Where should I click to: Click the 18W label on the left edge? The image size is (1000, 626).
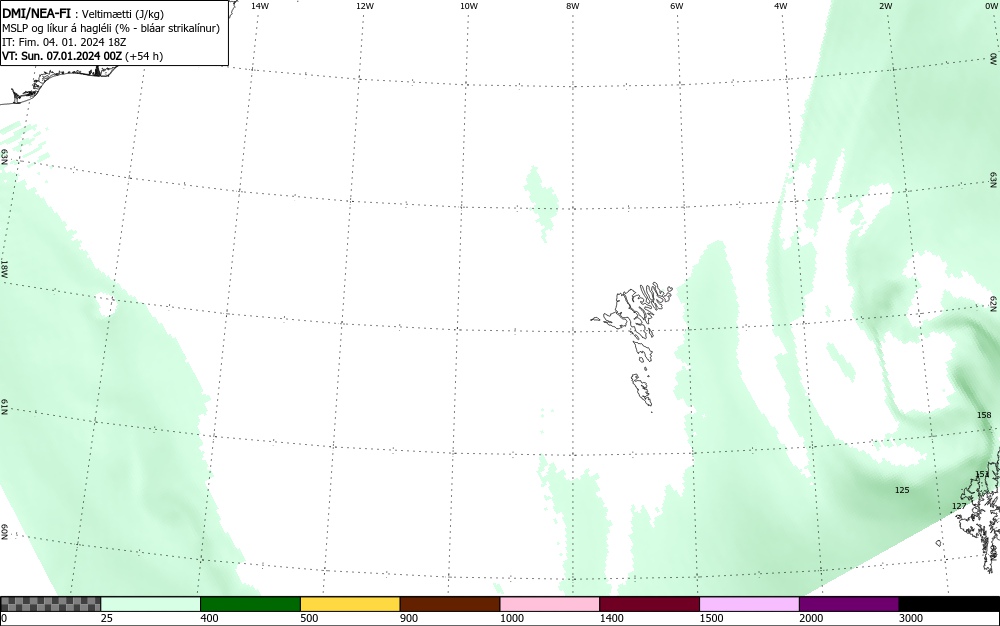click(4, 268)
